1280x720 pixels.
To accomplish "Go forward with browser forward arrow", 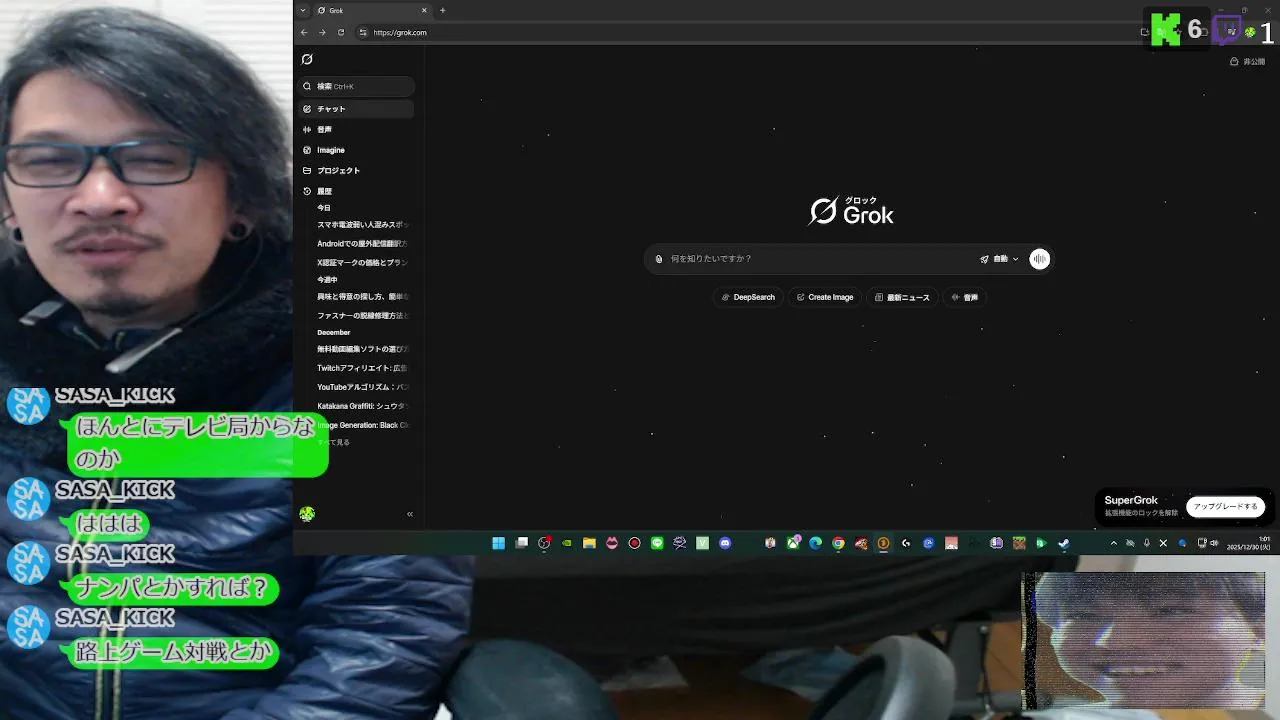I will [x=322, y=32].
